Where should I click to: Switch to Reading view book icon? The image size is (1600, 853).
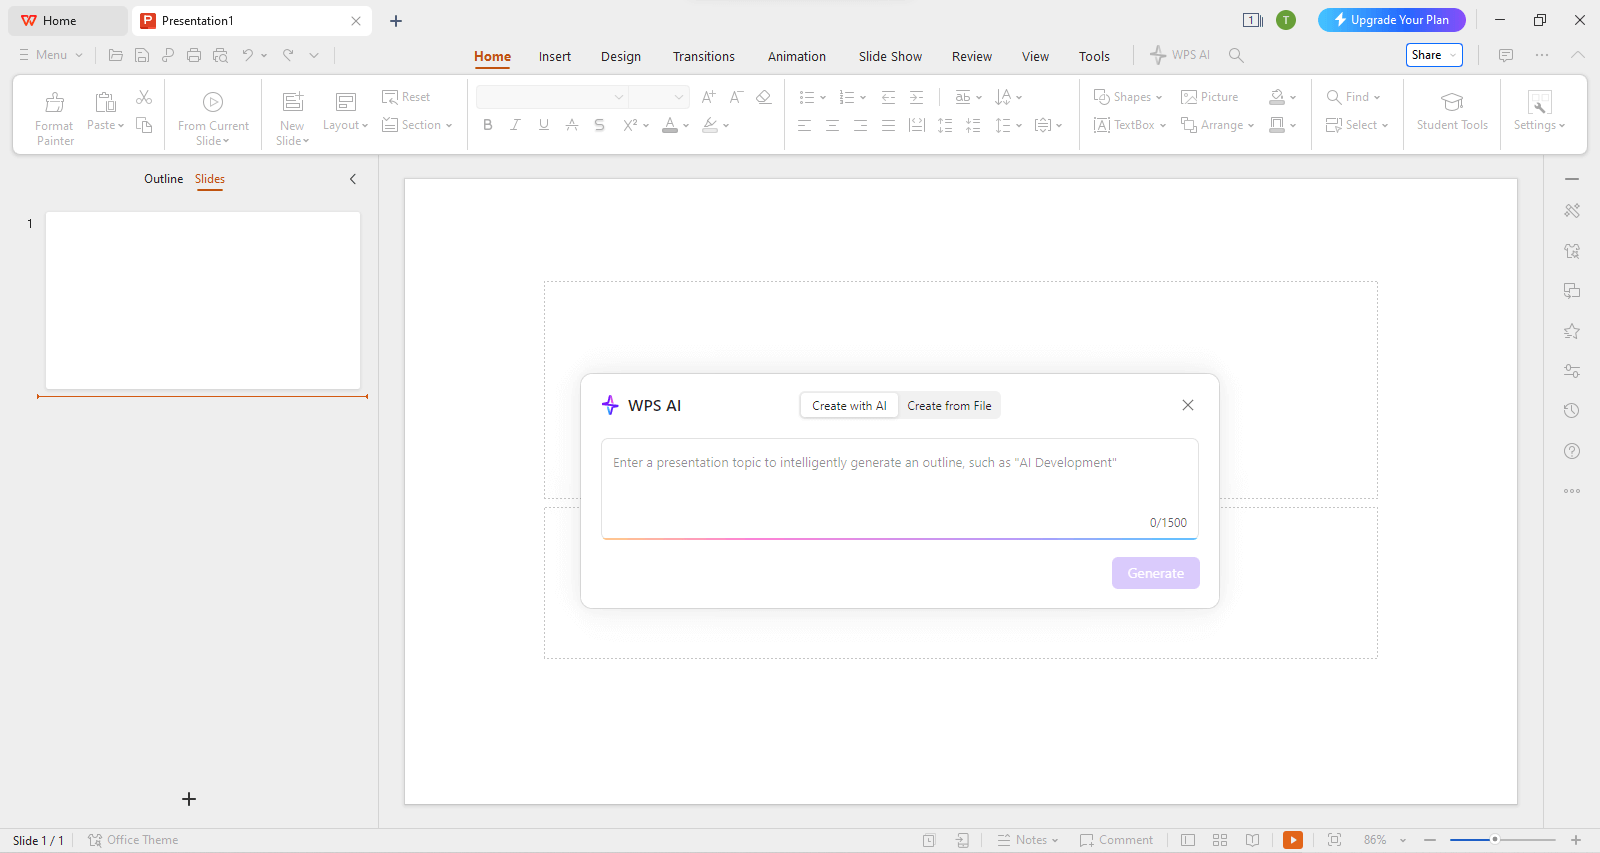[x=1252, y=840]
